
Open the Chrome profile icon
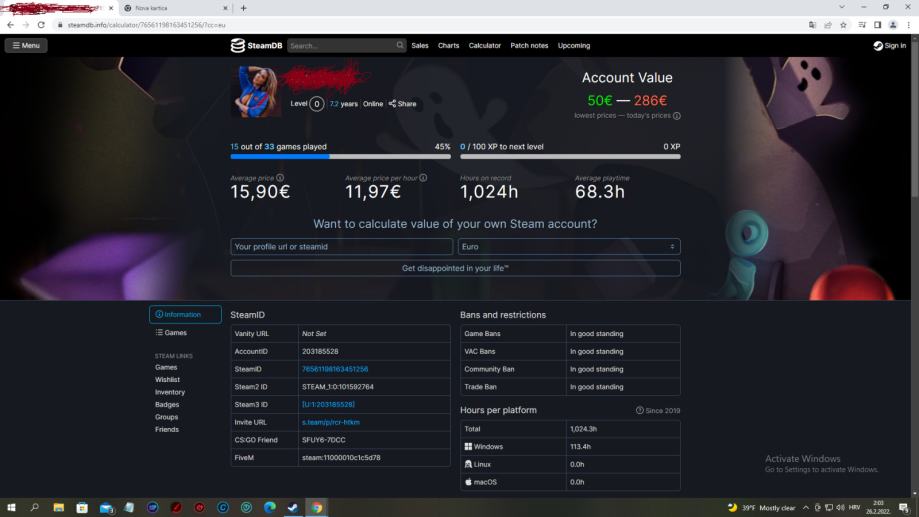[x=893, y=25]
